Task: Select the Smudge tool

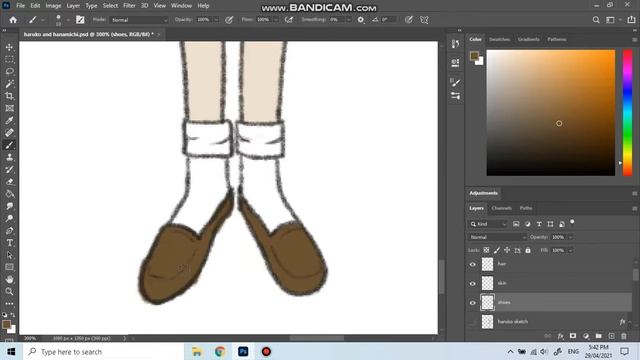Action: [x=9, y=206]
